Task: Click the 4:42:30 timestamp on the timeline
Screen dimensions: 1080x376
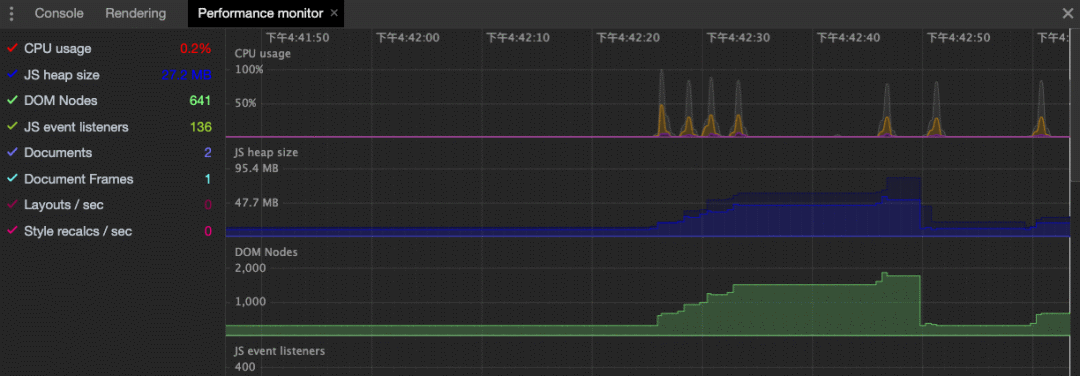Action: click(738, 38)
